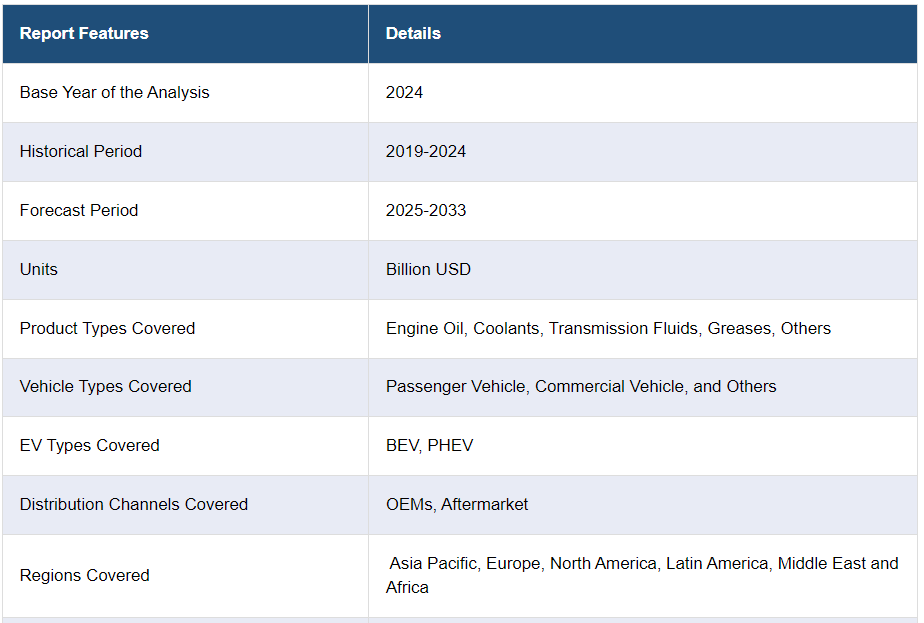Image resolution: width=924 pixels, height=623 pixels.
Task: Select the Vehicle Types Covered label
Action: (105, 387)
